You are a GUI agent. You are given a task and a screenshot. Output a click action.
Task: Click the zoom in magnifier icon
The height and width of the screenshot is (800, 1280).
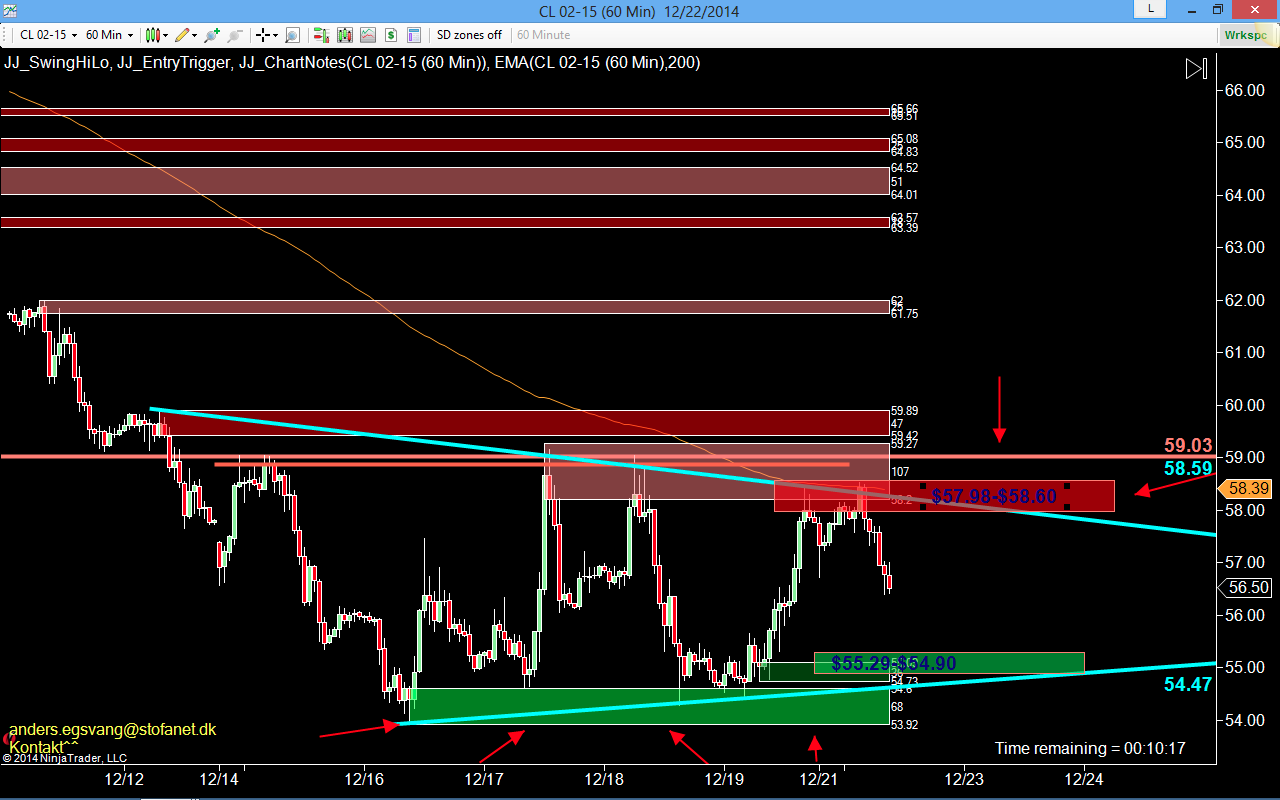pyautogui.click(x=212, y=35)
